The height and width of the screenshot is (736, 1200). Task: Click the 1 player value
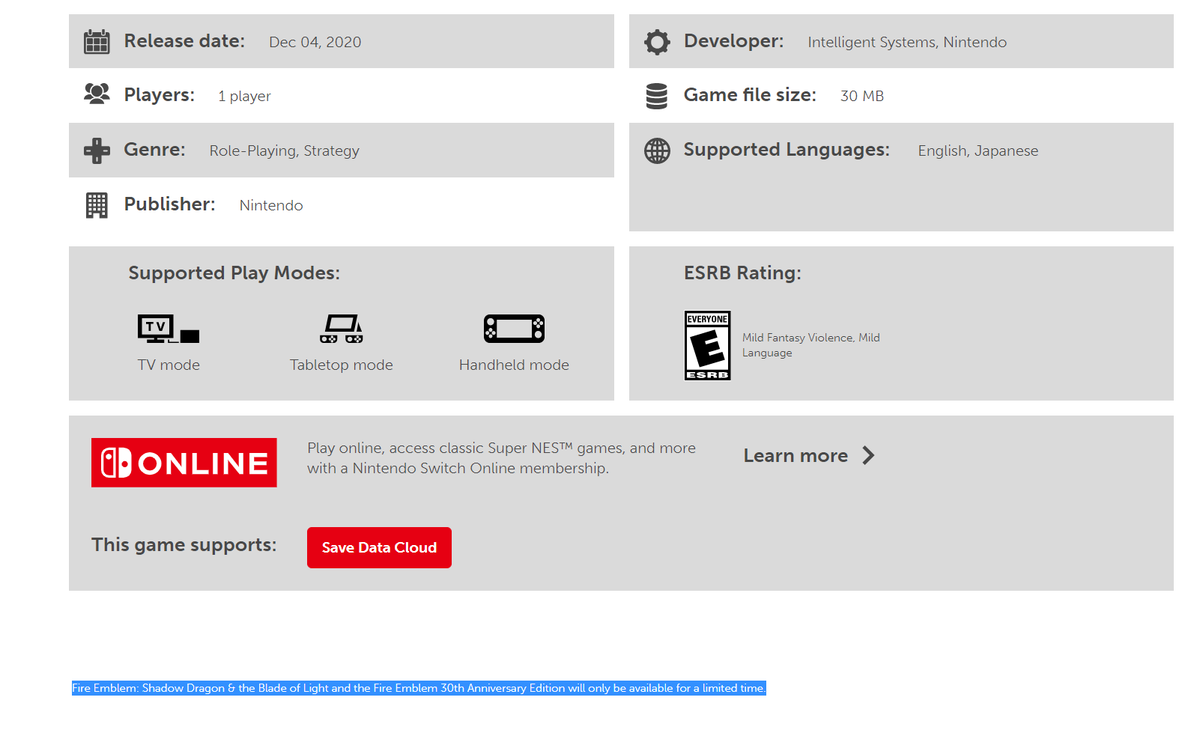click(x=244, y=96)
